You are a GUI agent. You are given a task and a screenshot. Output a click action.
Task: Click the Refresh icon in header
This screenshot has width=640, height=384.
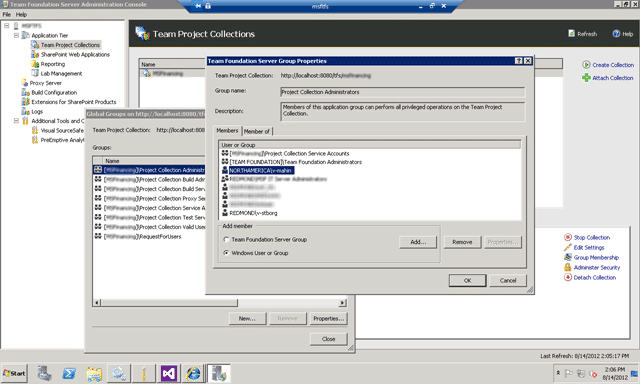click(x=571, y=33)
